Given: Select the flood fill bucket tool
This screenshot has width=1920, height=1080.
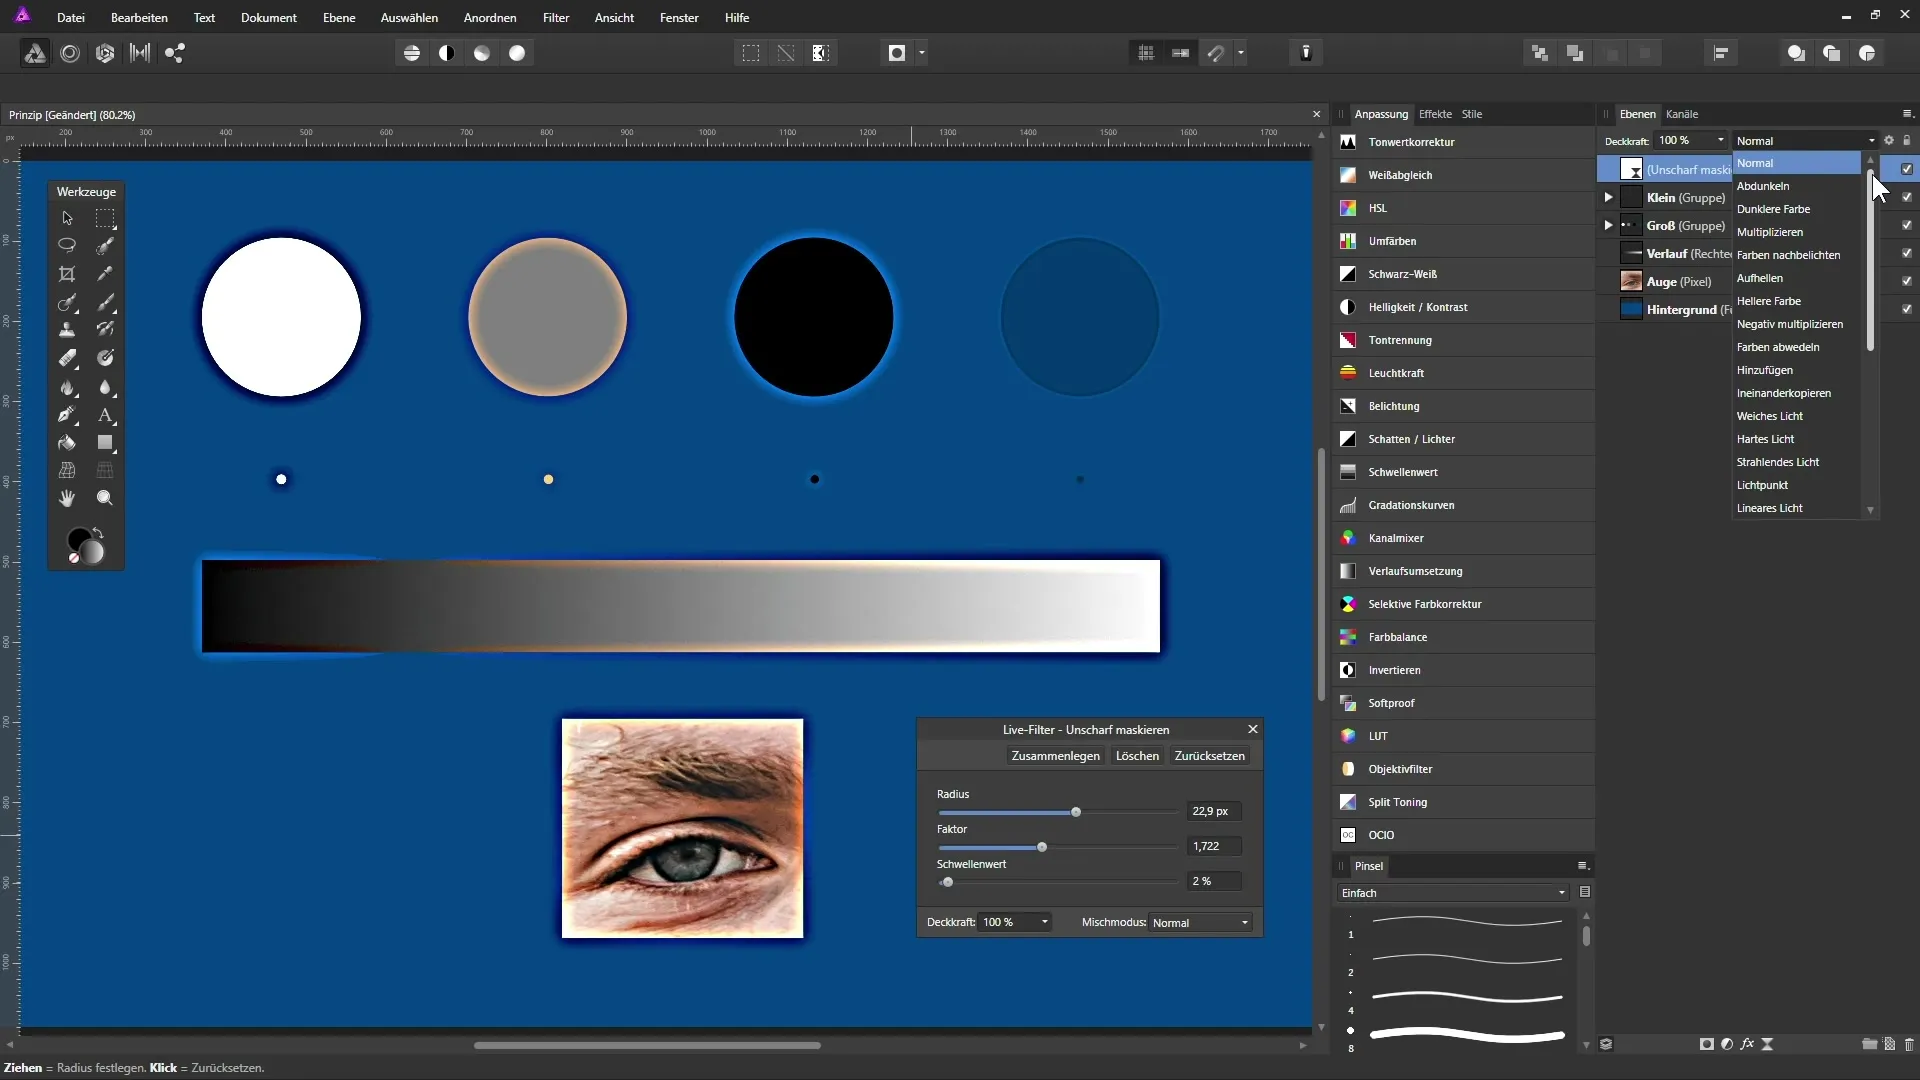Looking at the screenshot, I should click(x=67, y=442).
